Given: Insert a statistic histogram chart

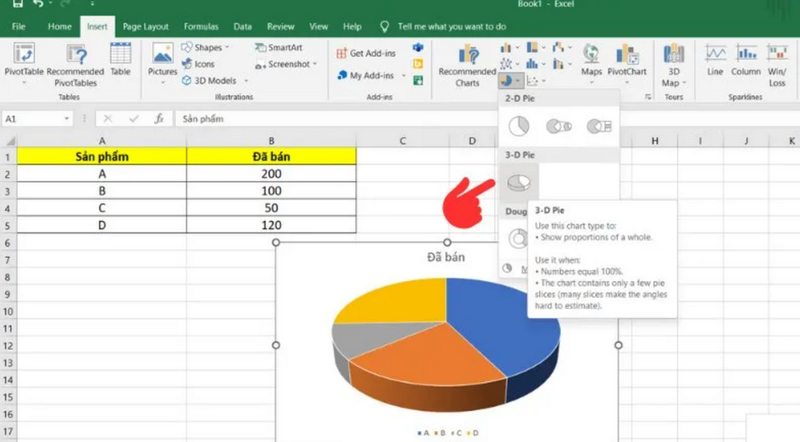Looking at the screenshot, I should tap(535, 64).
